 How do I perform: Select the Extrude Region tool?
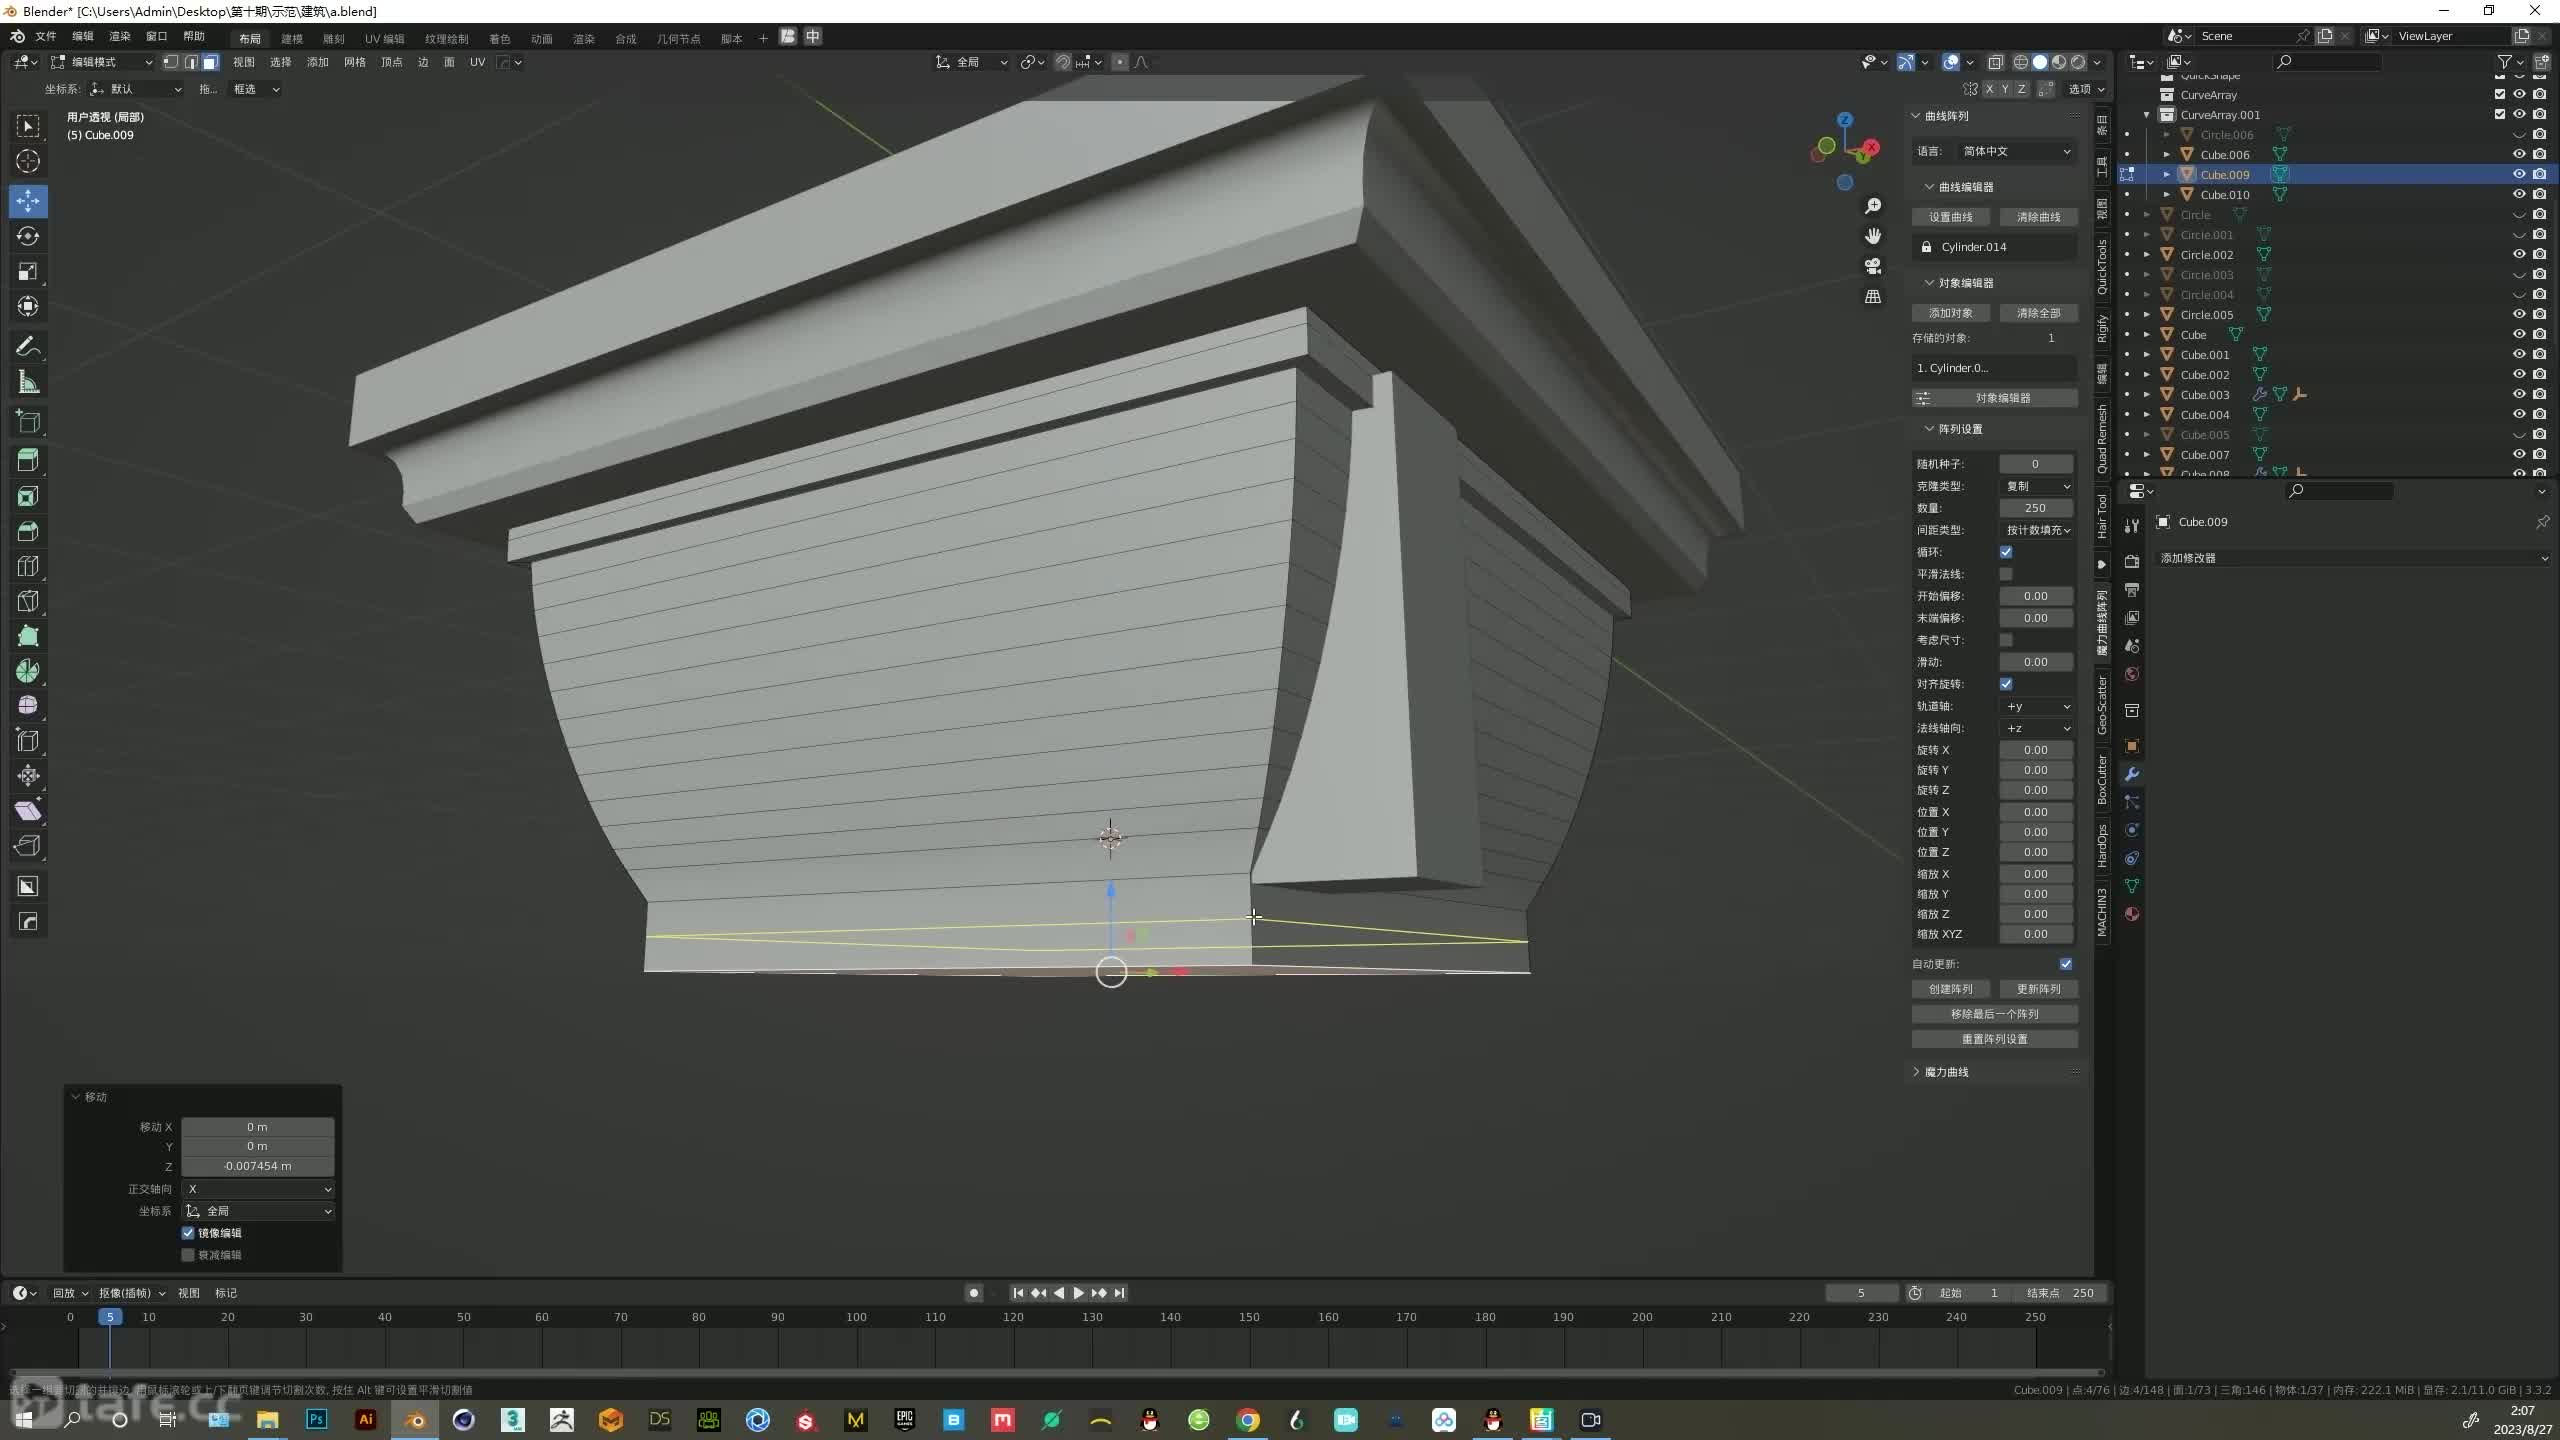pos(28,460)
